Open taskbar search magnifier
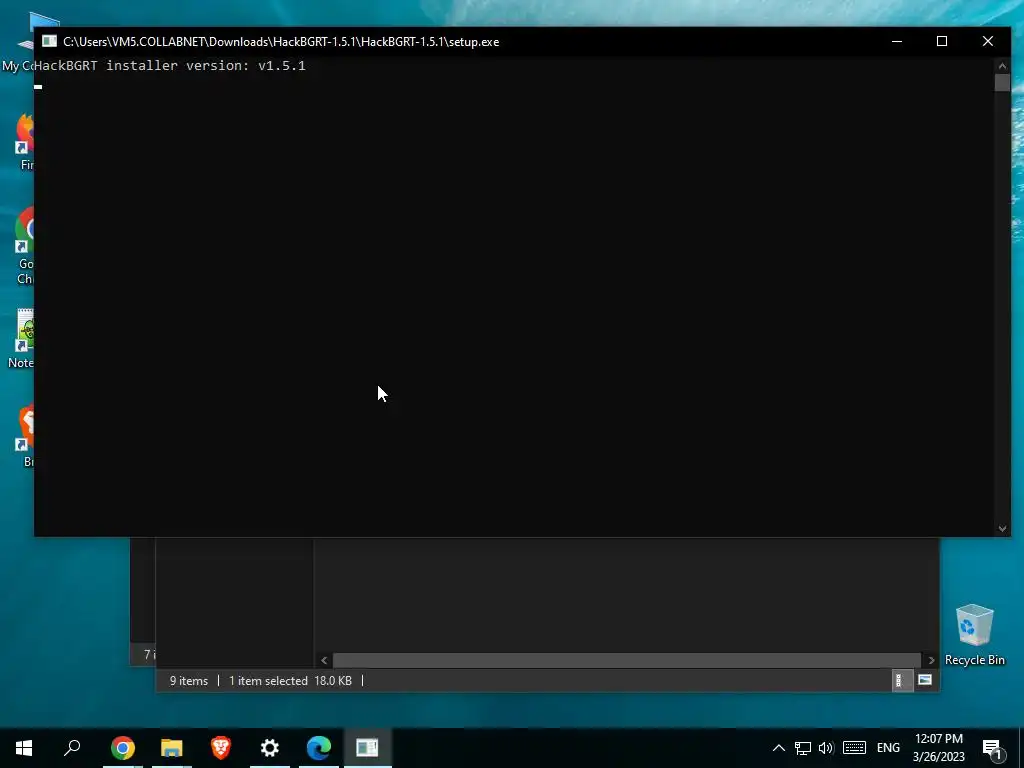The height and width of the screenshot is (768, 1024). click(72, 748)
